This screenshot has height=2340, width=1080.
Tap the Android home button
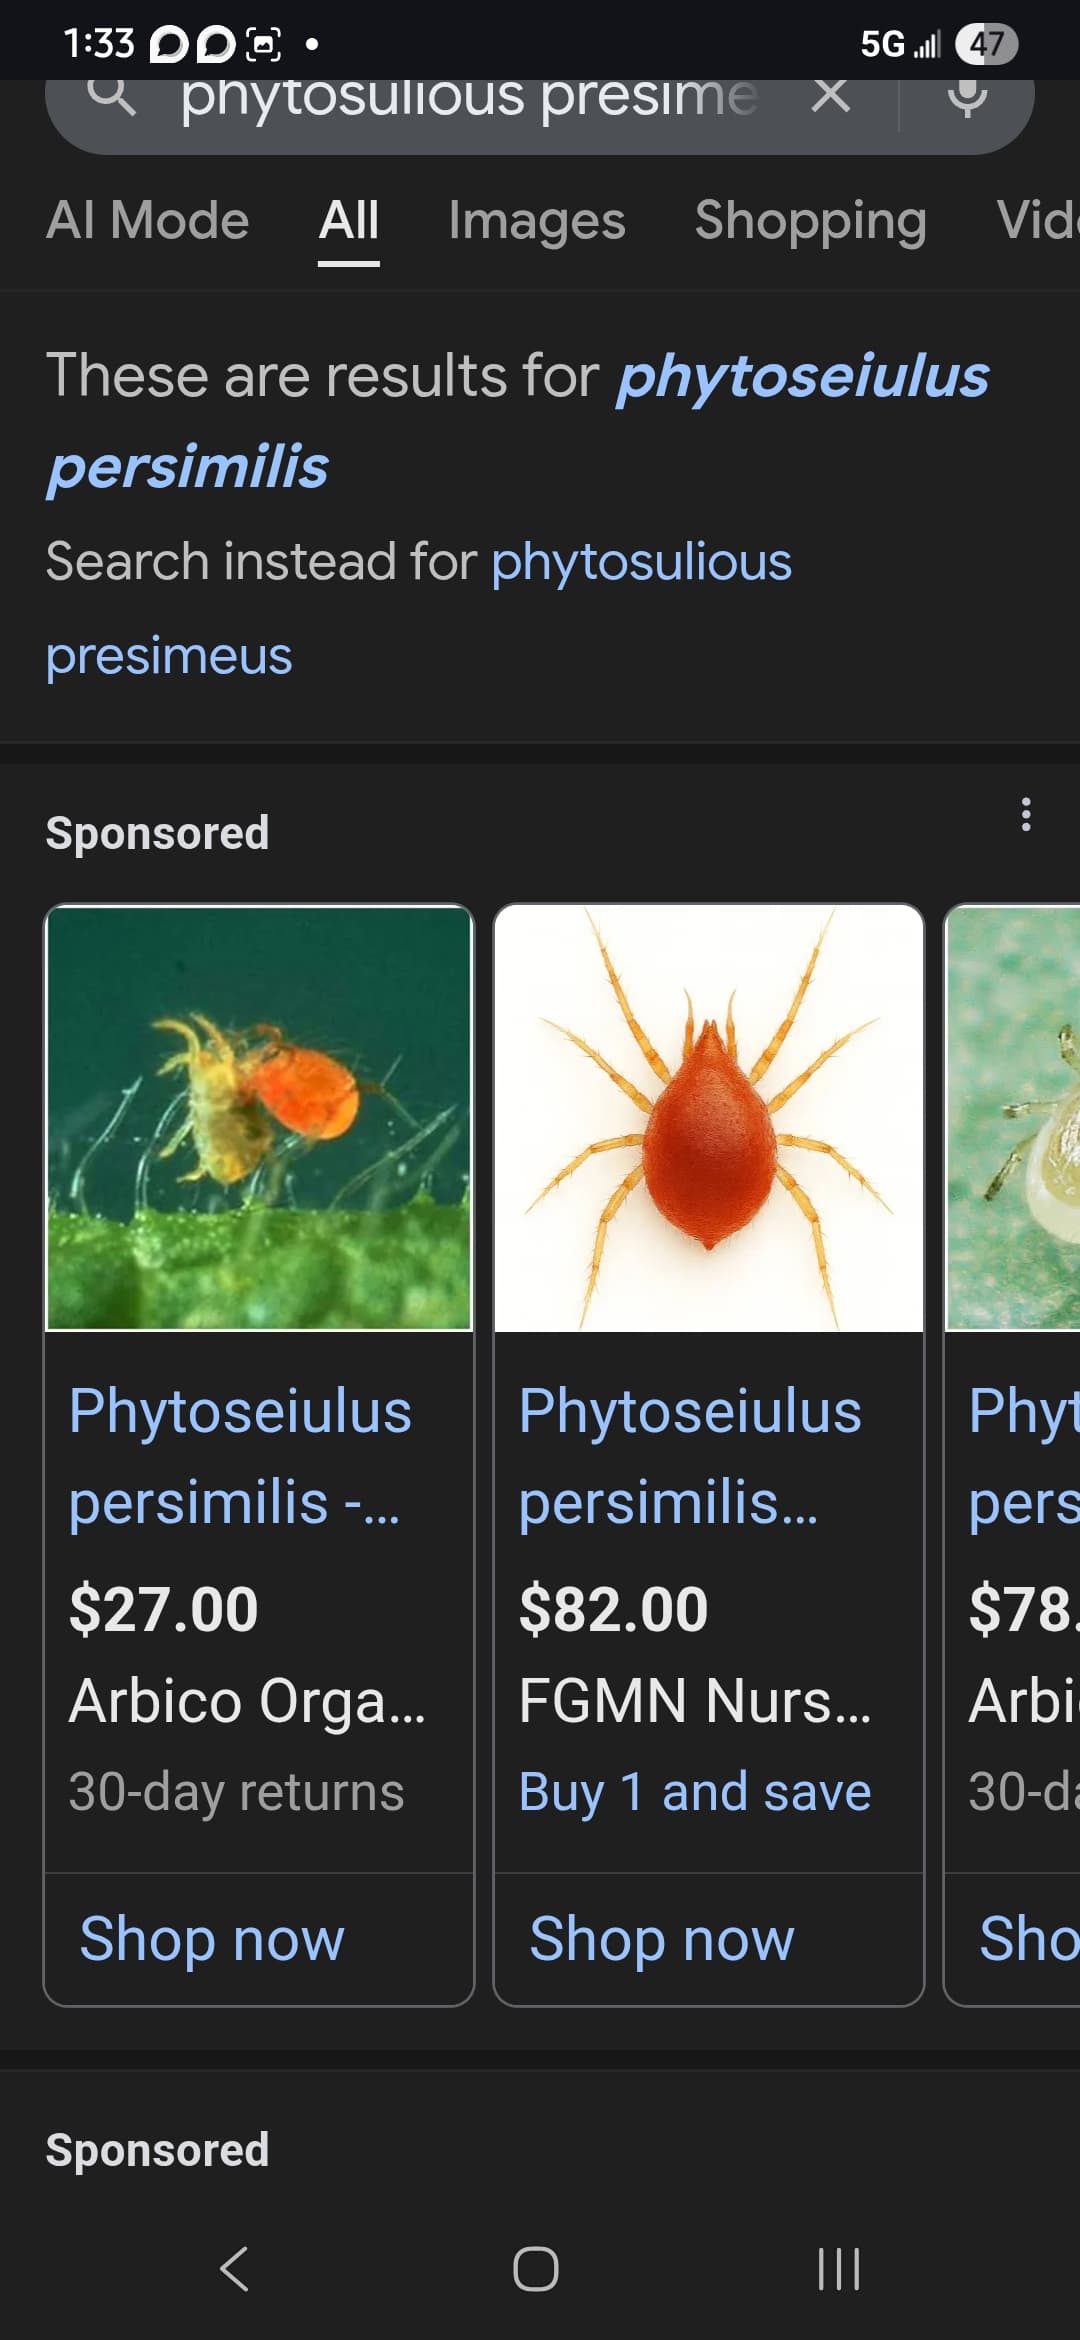click(536, 2268)
